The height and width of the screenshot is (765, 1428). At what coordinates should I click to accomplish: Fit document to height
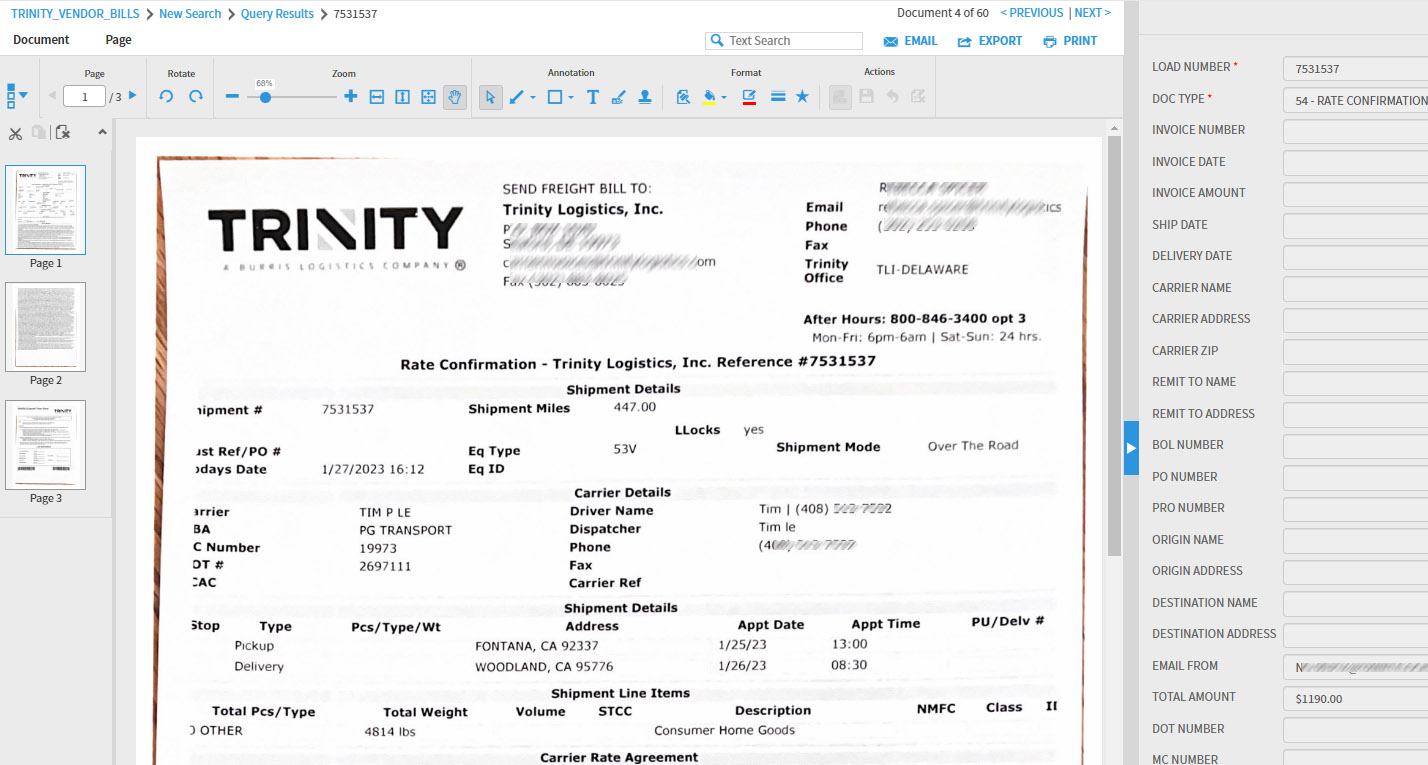coord(403,96)
